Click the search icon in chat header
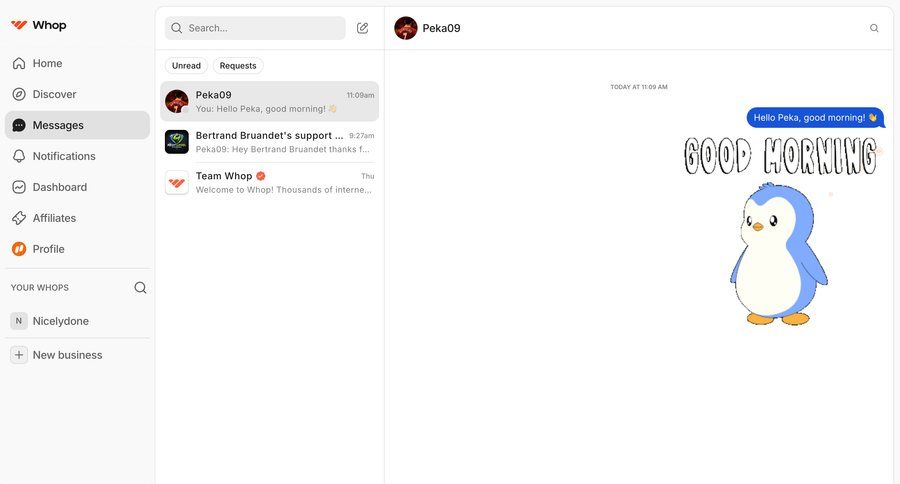Image resolution: width=900 pixels, height=484 pixels. click(874, 28)
